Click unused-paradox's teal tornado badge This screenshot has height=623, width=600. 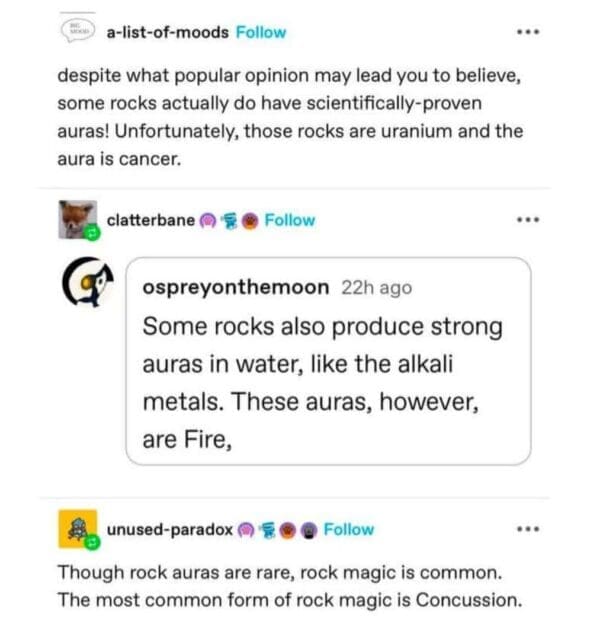(268, 529)
